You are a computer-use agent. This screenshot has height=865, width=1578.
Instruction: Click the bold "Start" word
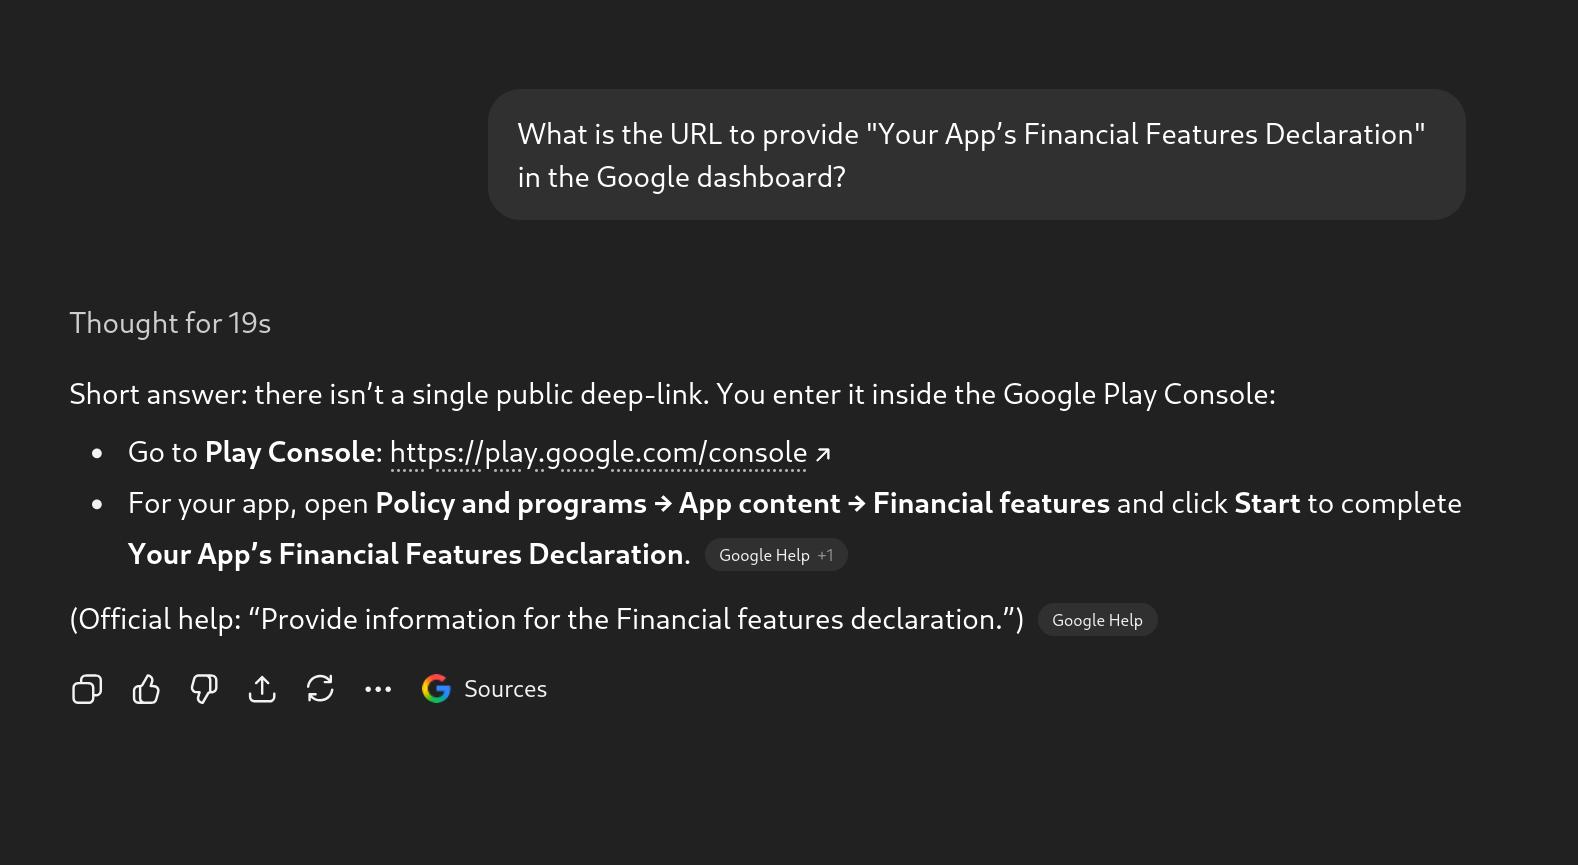click(1267, 503)
